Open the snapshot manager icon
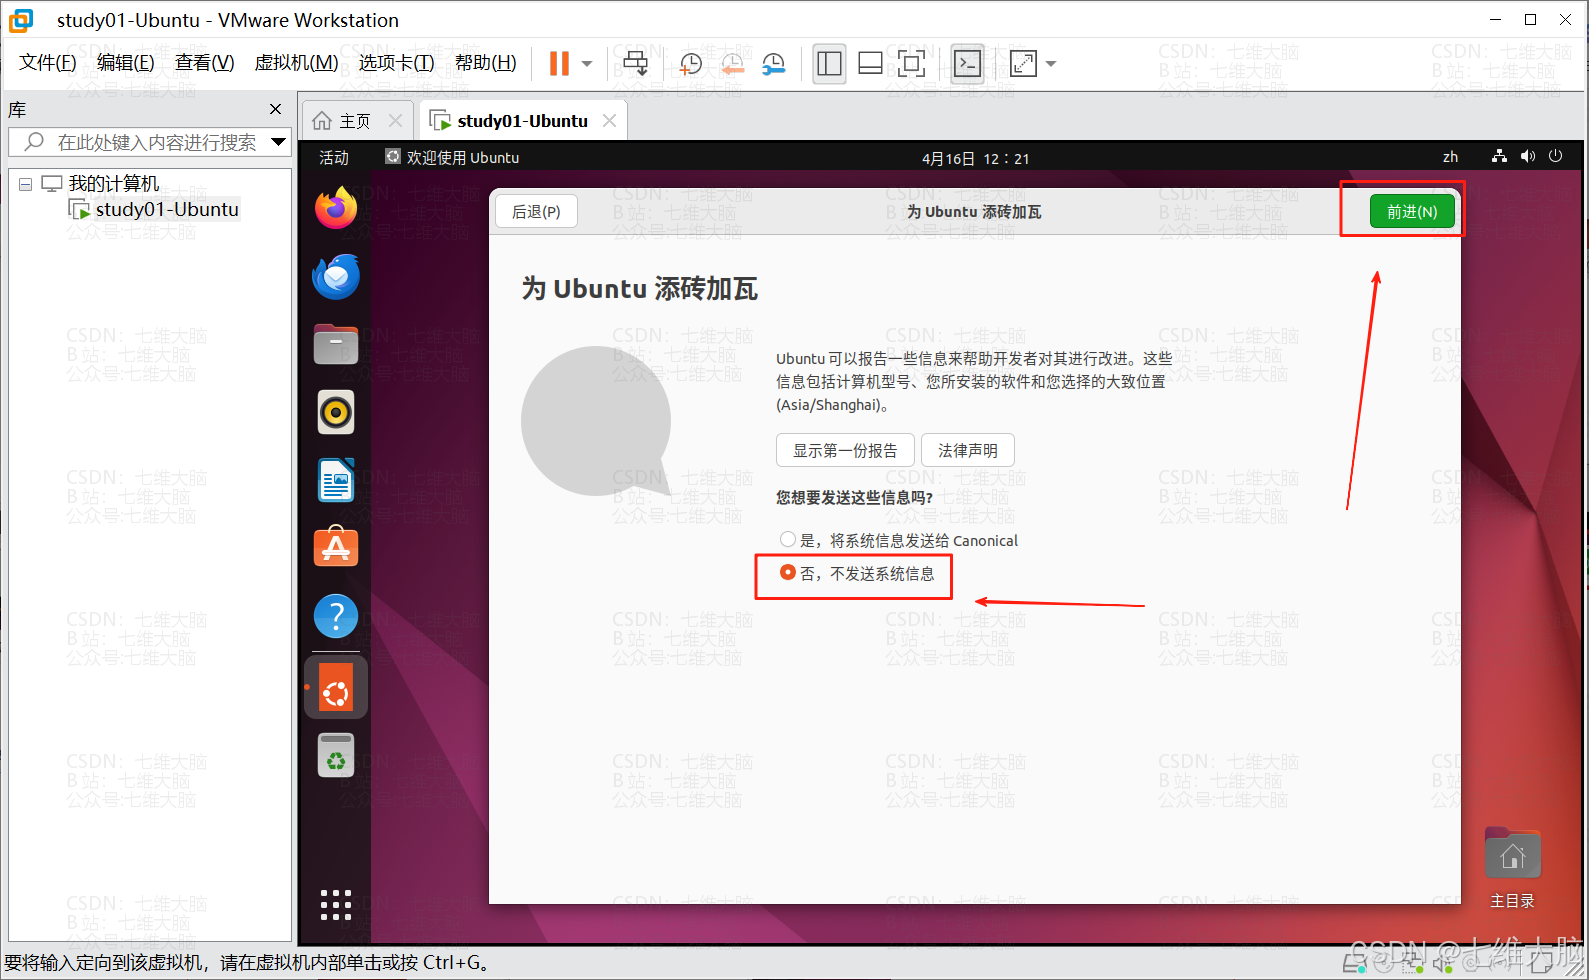The height and width of the screenshot is (980, 1589). (x=773, y=64)
